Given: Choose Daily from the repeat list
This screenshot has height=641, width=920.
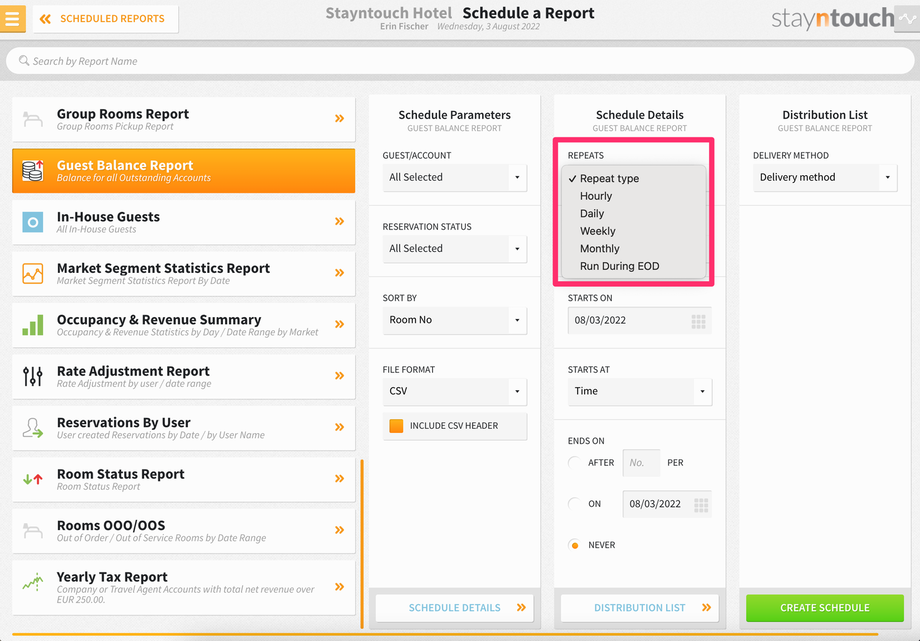Looking at the screenshot, I should click(x=633, y=214).
